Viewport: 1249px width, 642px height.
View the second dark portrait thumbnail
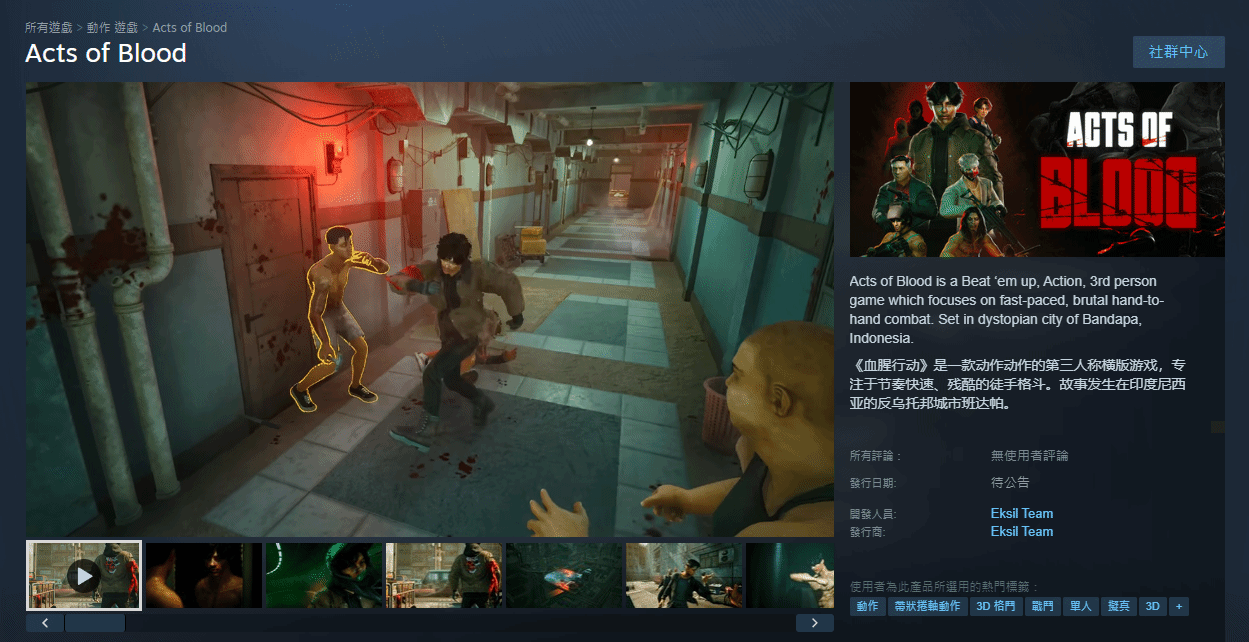tap(204, 575)
